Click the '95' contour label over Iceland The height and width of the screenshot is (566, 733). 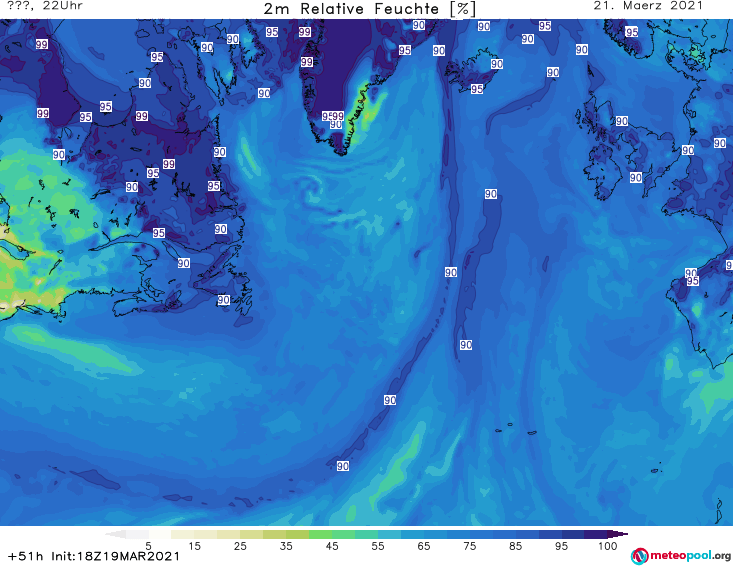click(477, 89)
